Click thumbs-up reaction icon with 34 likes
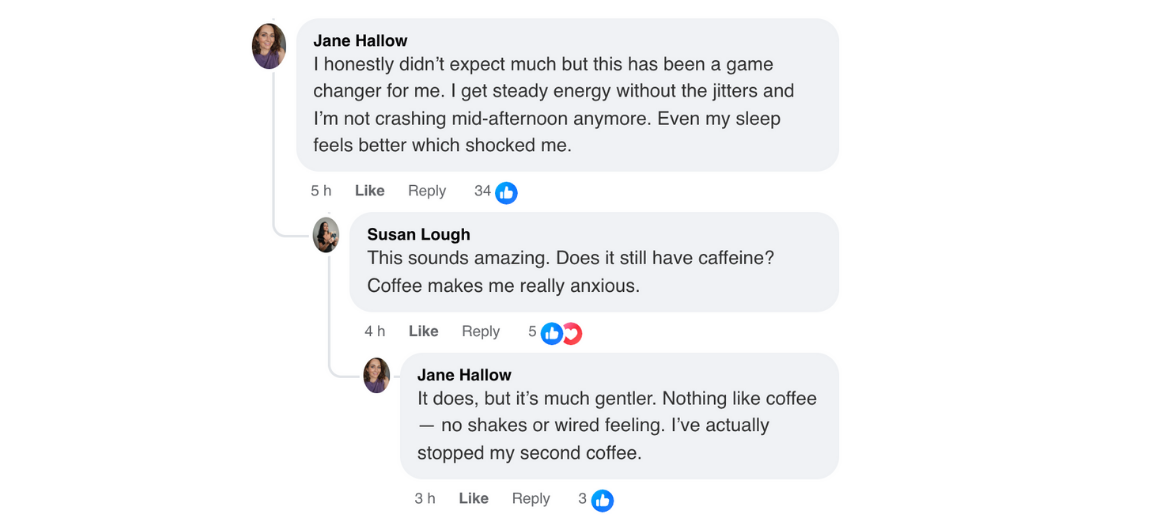1169x532 pixels. [x=507, y=193]
